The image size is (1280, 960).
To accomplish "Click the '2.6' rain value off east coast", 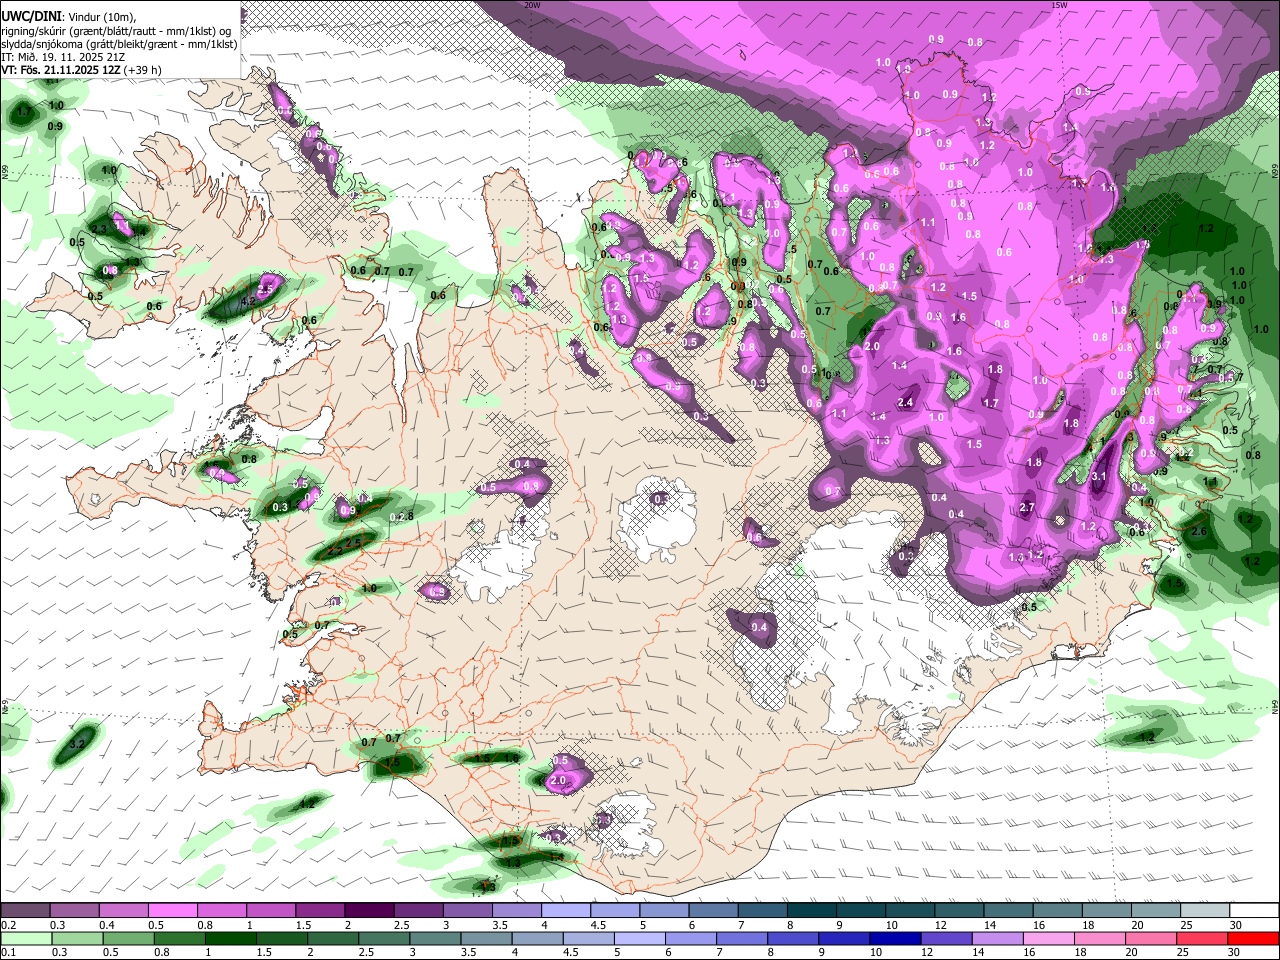I will 1199,531.
